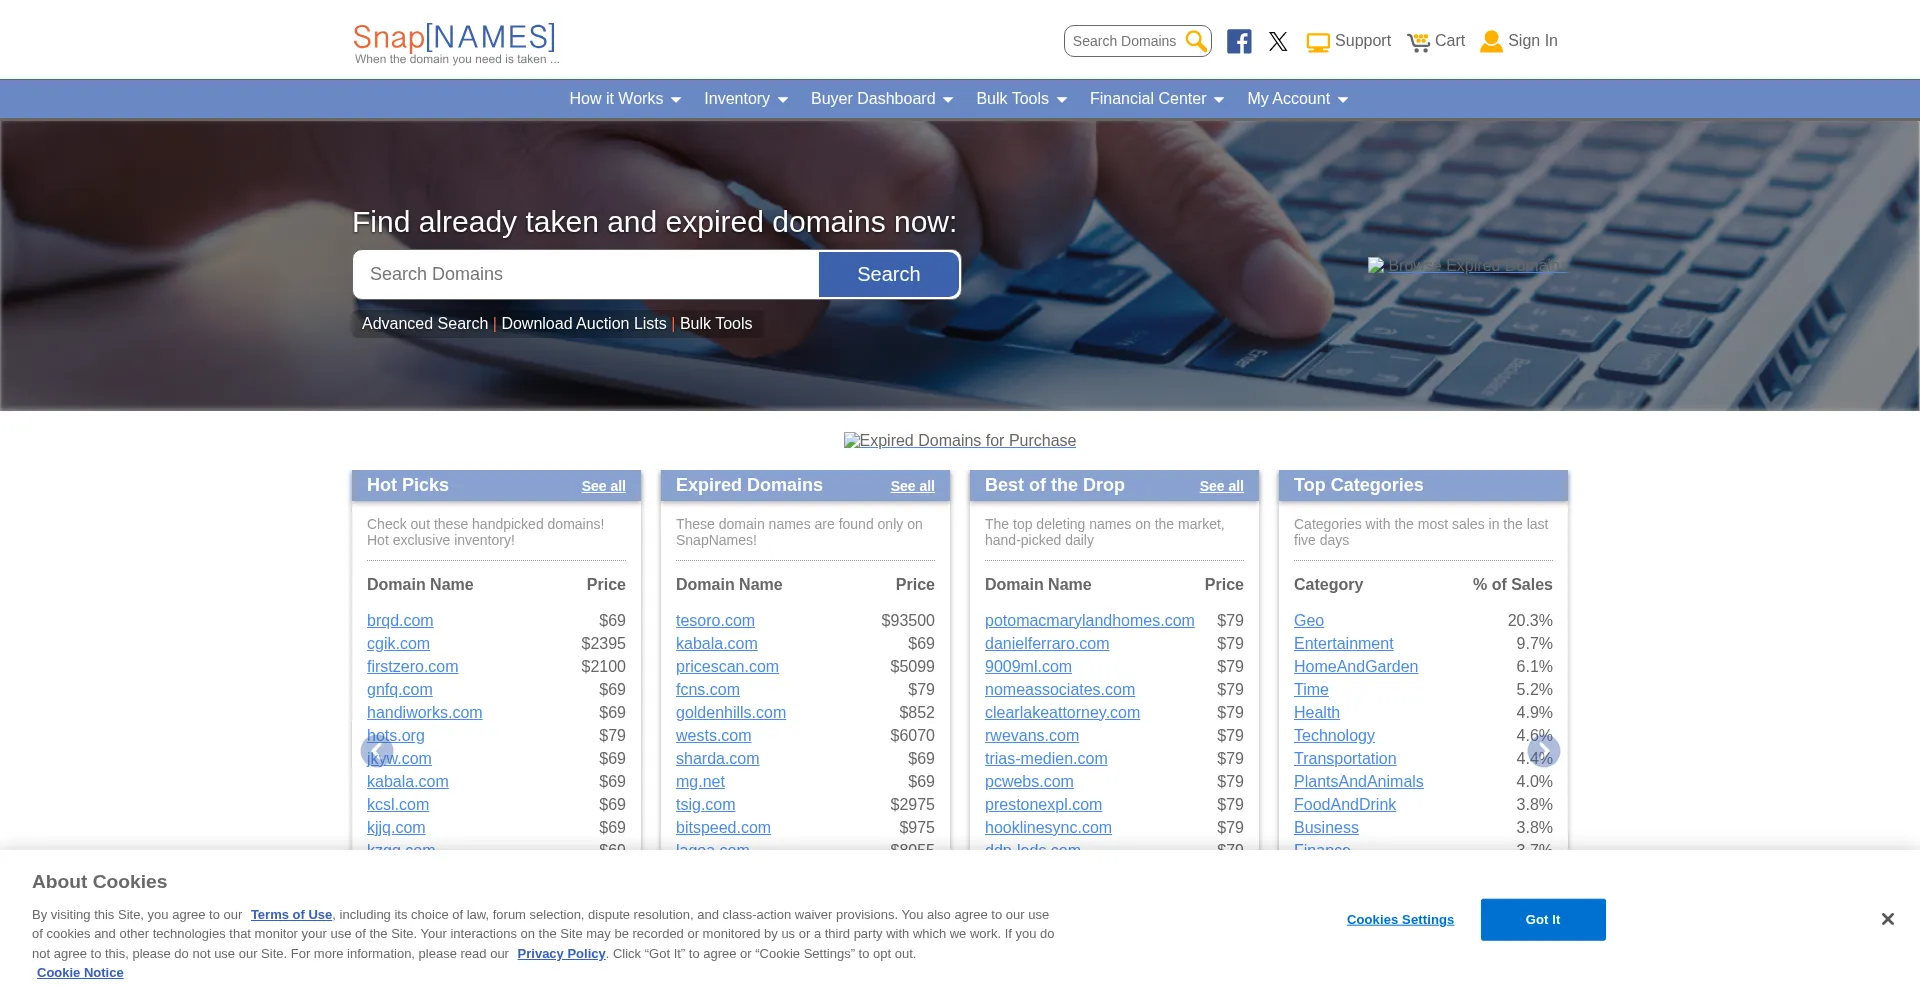This screenshot has height=993, width=1920.
Task: Open the SnapNames logo home link
Action: [x=454, y=42]
